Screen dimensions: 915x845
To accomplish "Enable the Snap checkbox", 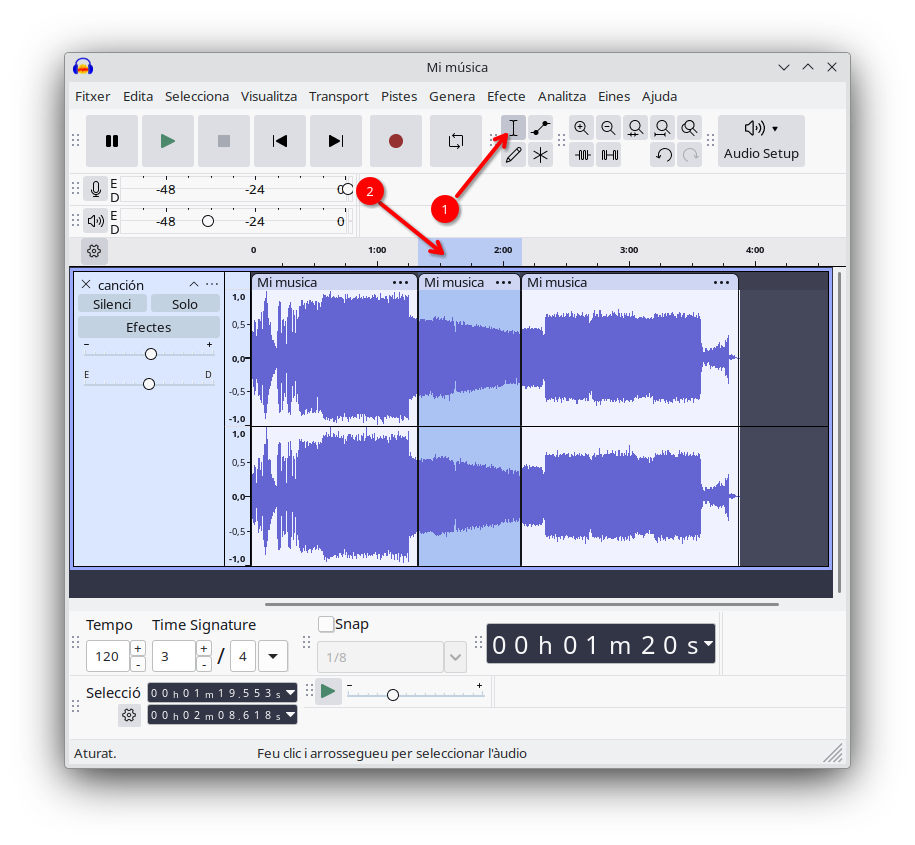I will pyautogui.click(x=326, y=624).
